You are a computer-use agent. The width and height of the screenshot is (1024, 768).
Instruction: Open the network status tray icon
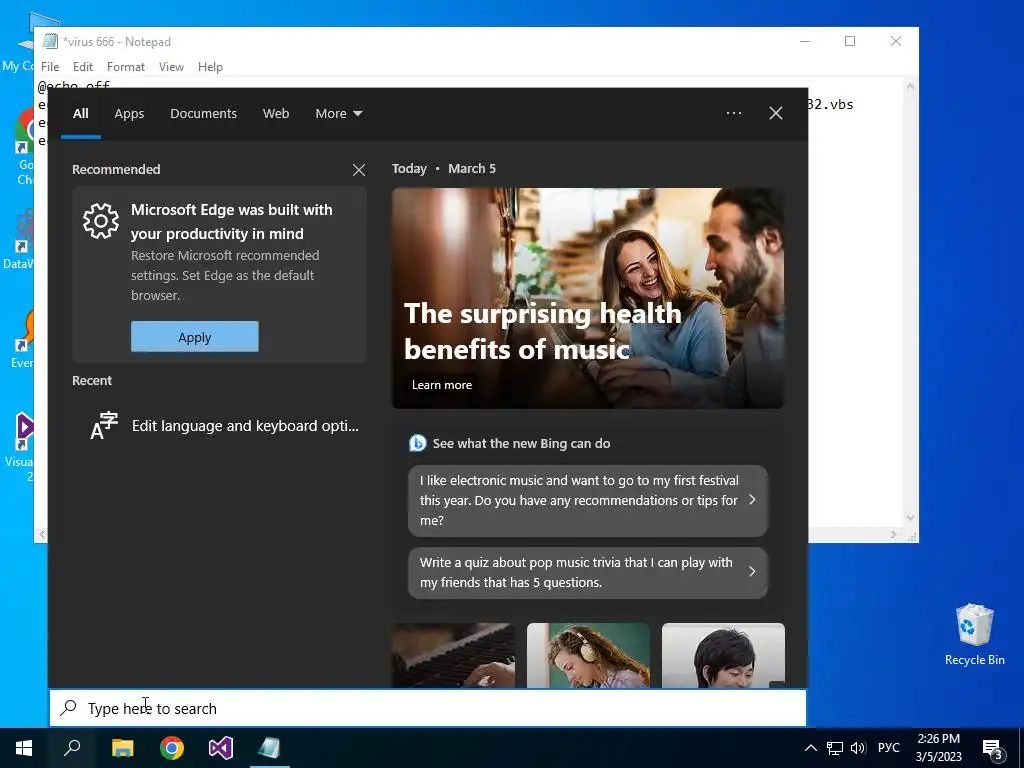click(835, 748)
